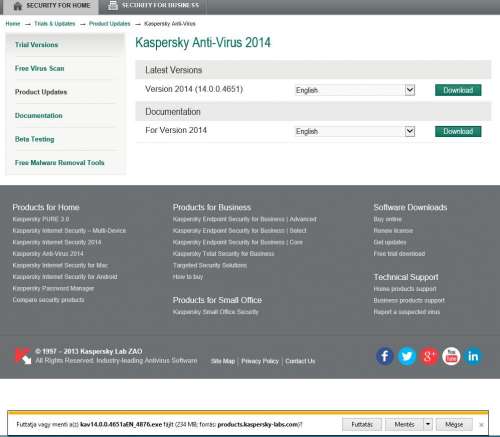Open Trial Versions in sidebar
Screen dimensions: 500x437
pyautogui.click(x=36, y=45)
